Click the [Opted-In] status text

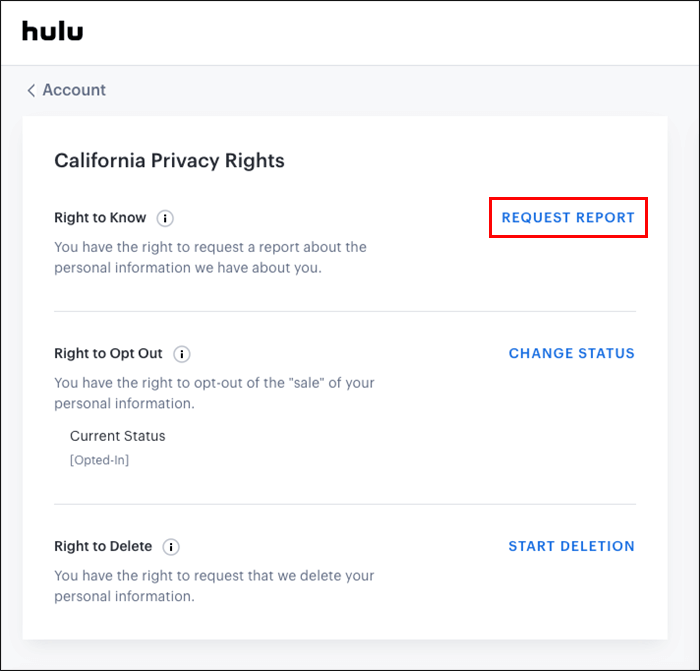tap(99, 460)
